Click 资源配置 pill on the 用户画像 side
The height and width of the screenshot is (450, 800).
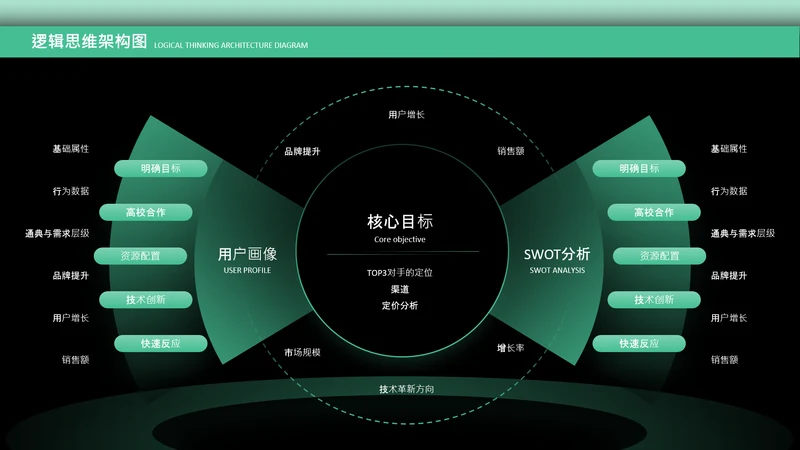(140, 256)
